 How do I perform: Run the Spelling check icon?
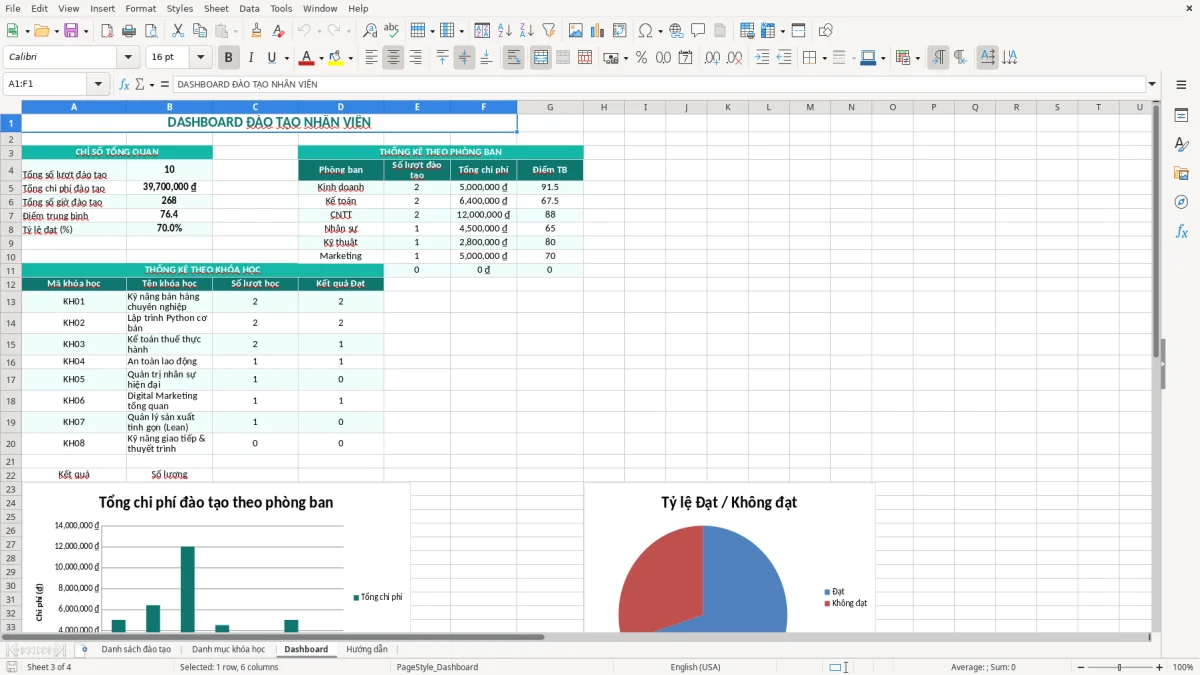coord(392,31)
